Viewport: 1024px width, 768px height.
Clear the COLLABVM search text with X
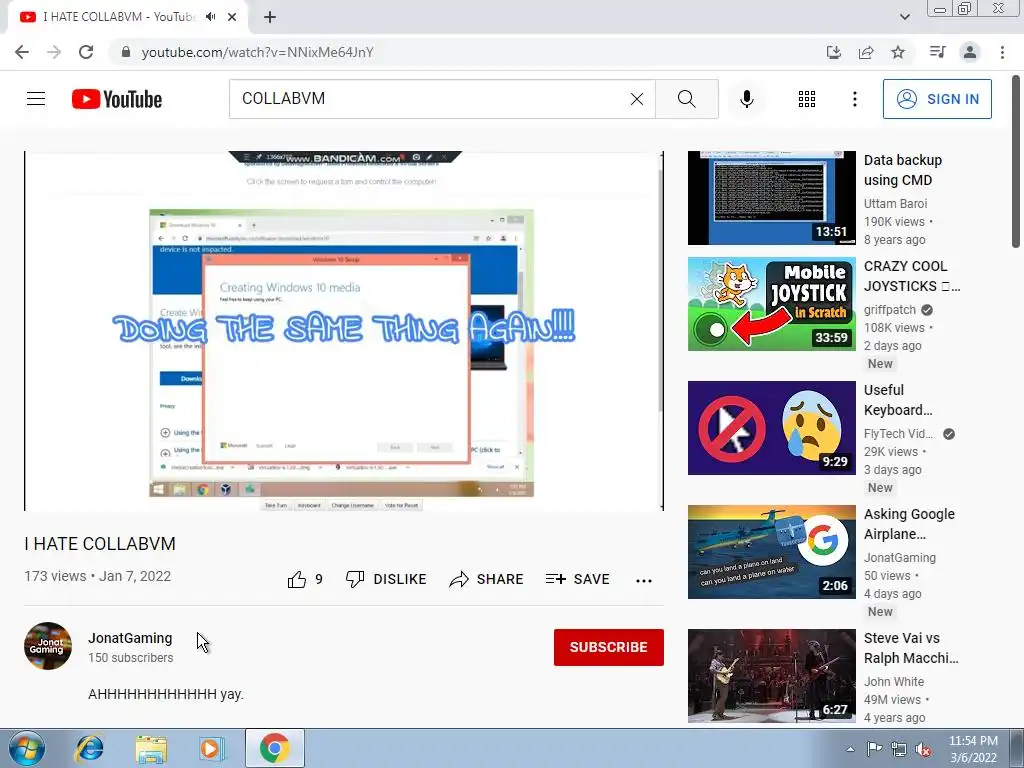pos(637,99)
